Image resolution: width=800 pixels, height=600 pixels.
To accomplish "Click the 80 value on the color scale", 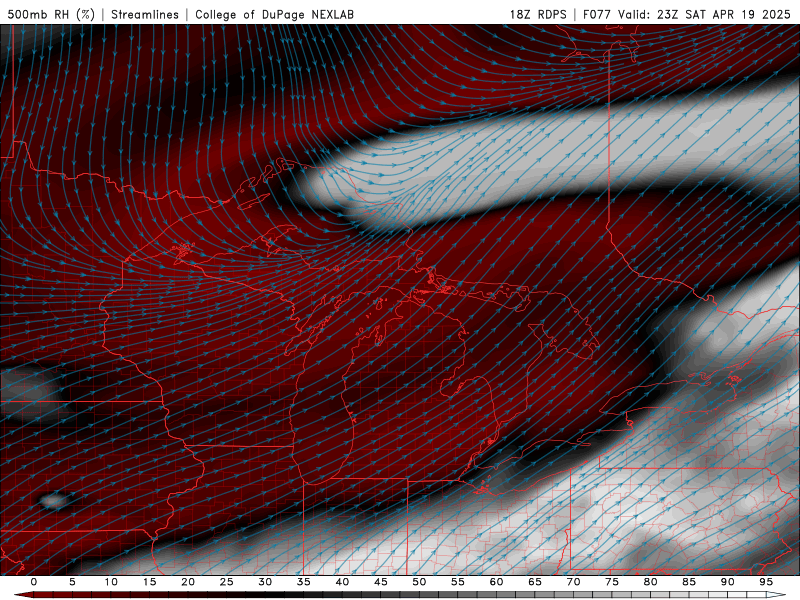I will pos(650,582).
